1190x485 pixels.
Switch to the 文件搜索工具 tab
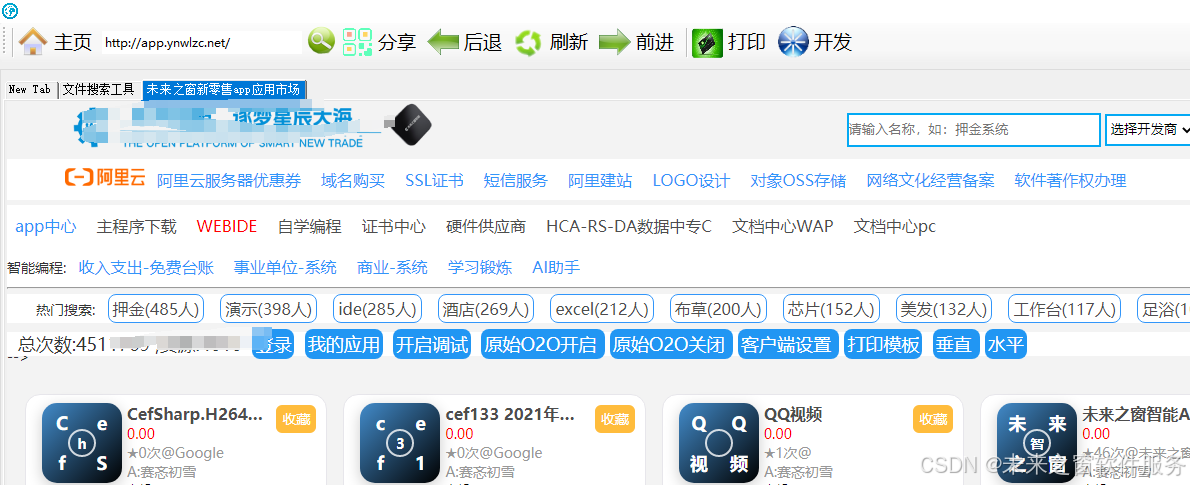[x=98, y=90]
